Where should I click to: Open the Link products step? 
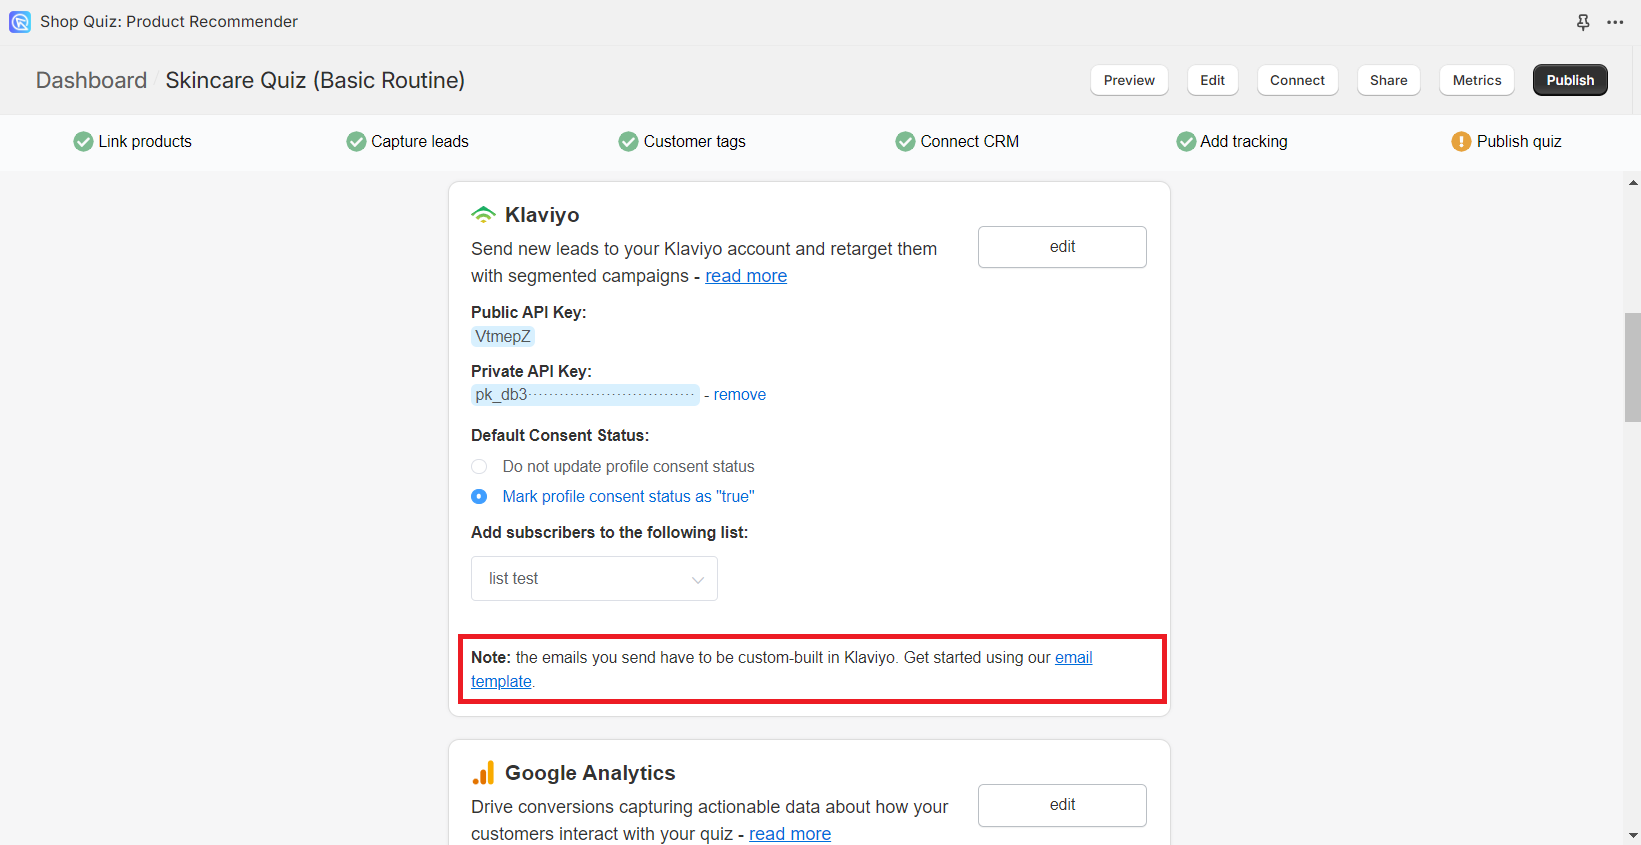132,142
